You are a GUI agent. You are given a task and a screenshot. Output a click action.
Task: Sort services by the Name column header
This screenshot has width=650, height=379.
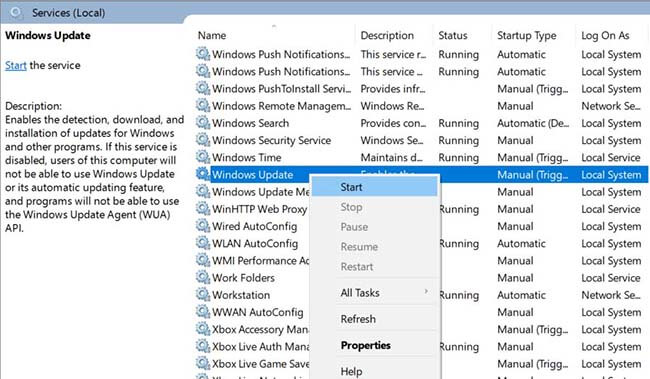point(212,36)
